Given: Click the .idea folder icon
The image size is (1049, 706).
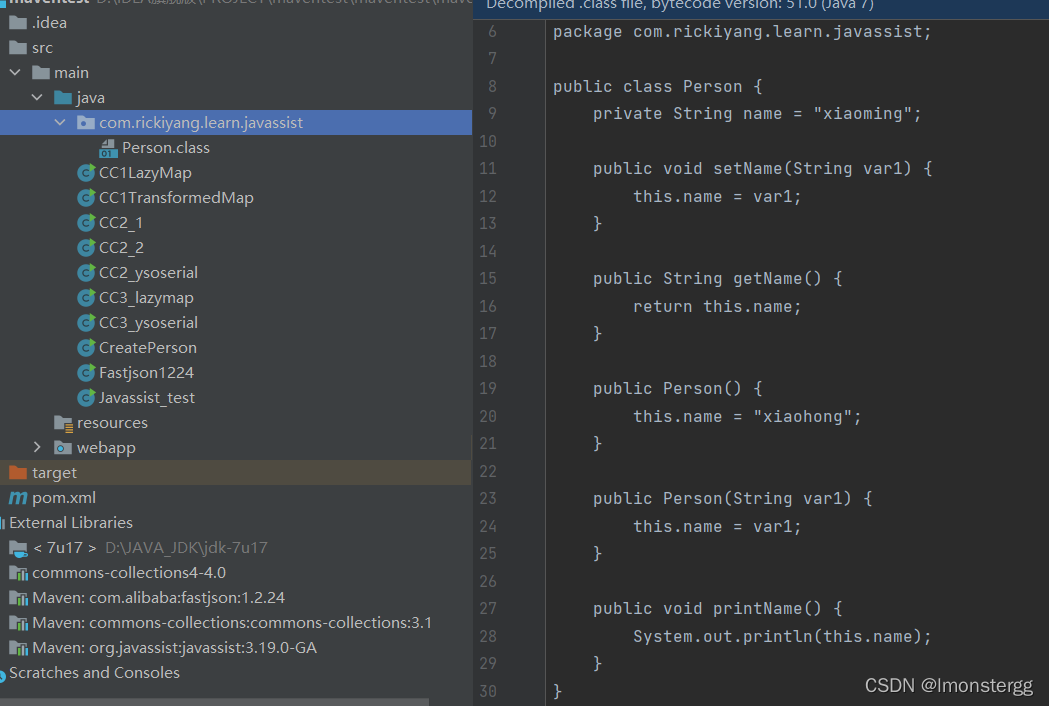Looking at the screenshot, I should coord(18,23).
